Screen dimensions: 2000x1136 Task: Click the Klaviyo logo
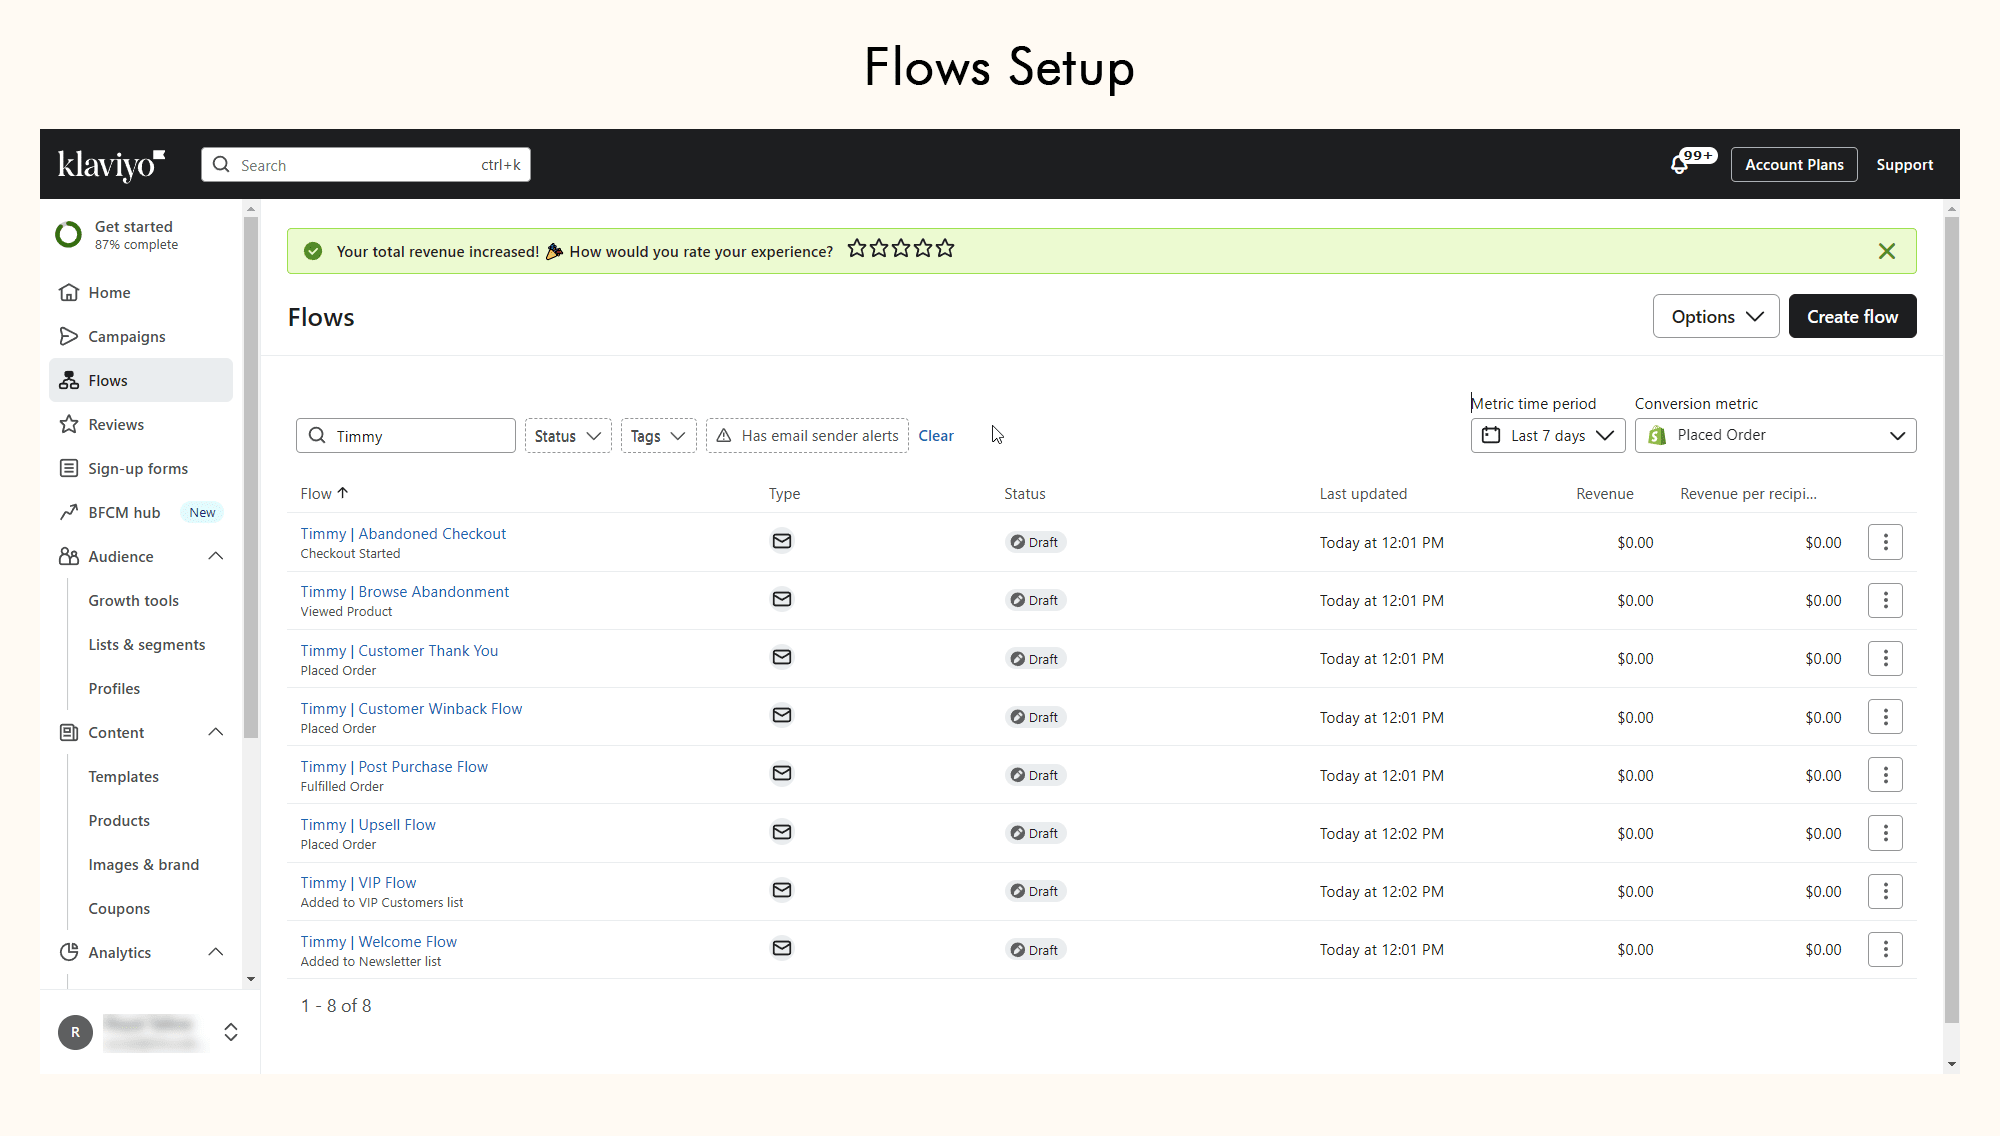pos(110,164)
